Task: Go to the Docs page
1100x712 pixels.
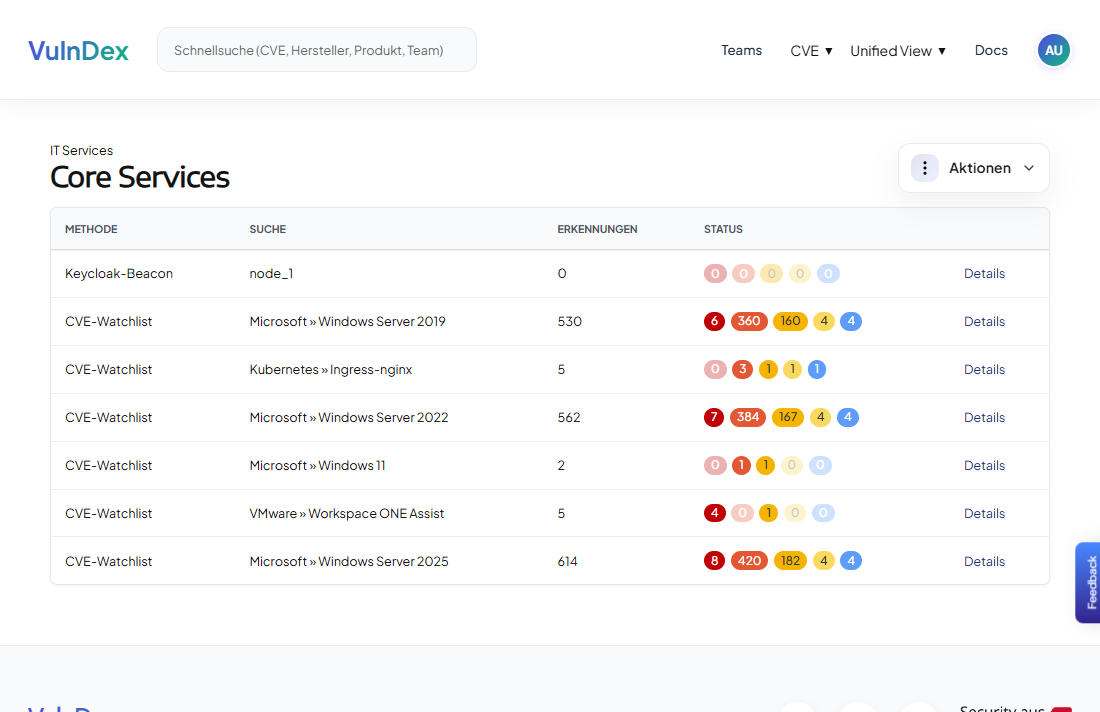Action: [991, 51]
